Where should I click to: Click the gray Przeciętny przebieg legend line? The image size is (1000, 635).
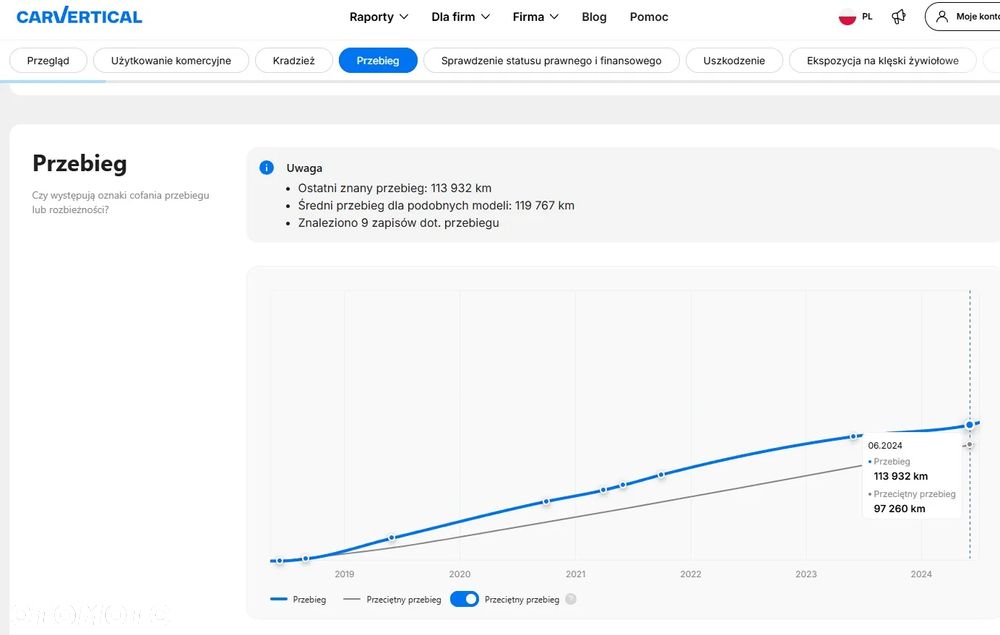click(351, 599)
